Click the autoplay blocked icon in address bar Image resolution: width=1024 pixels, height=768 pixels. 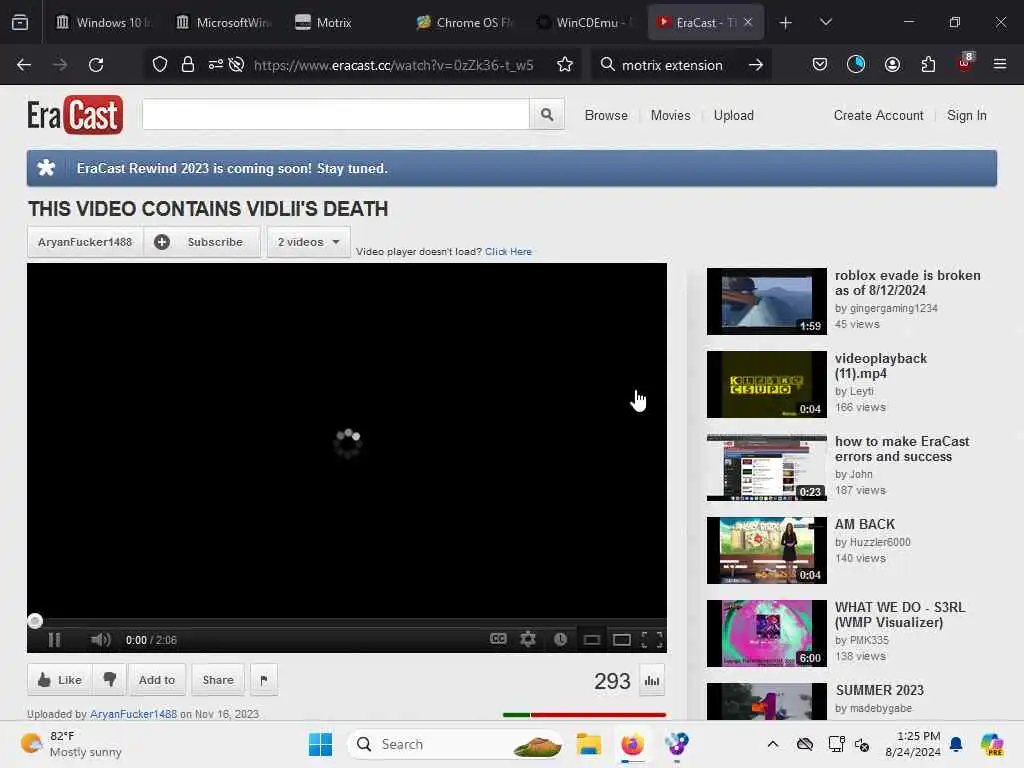236,64
